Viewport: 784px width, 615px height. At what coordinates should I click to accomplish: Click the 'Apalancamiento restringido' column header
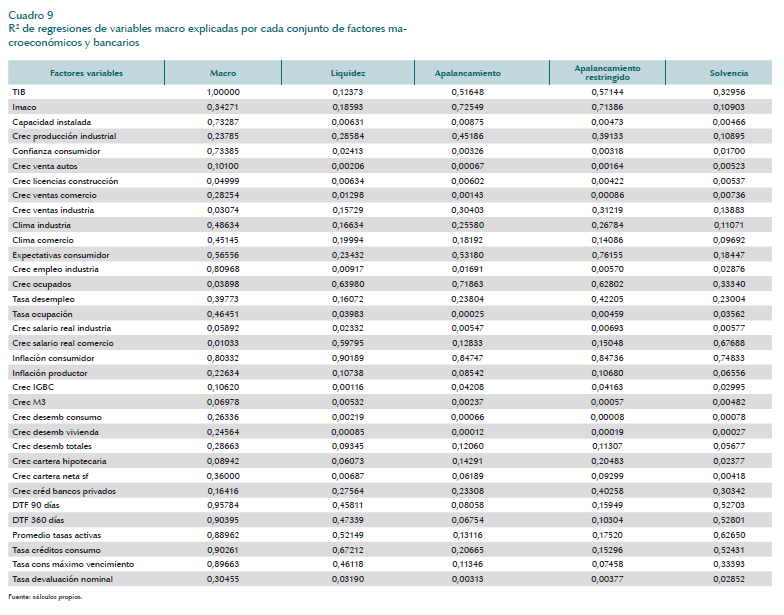click(x=607, y=72)
